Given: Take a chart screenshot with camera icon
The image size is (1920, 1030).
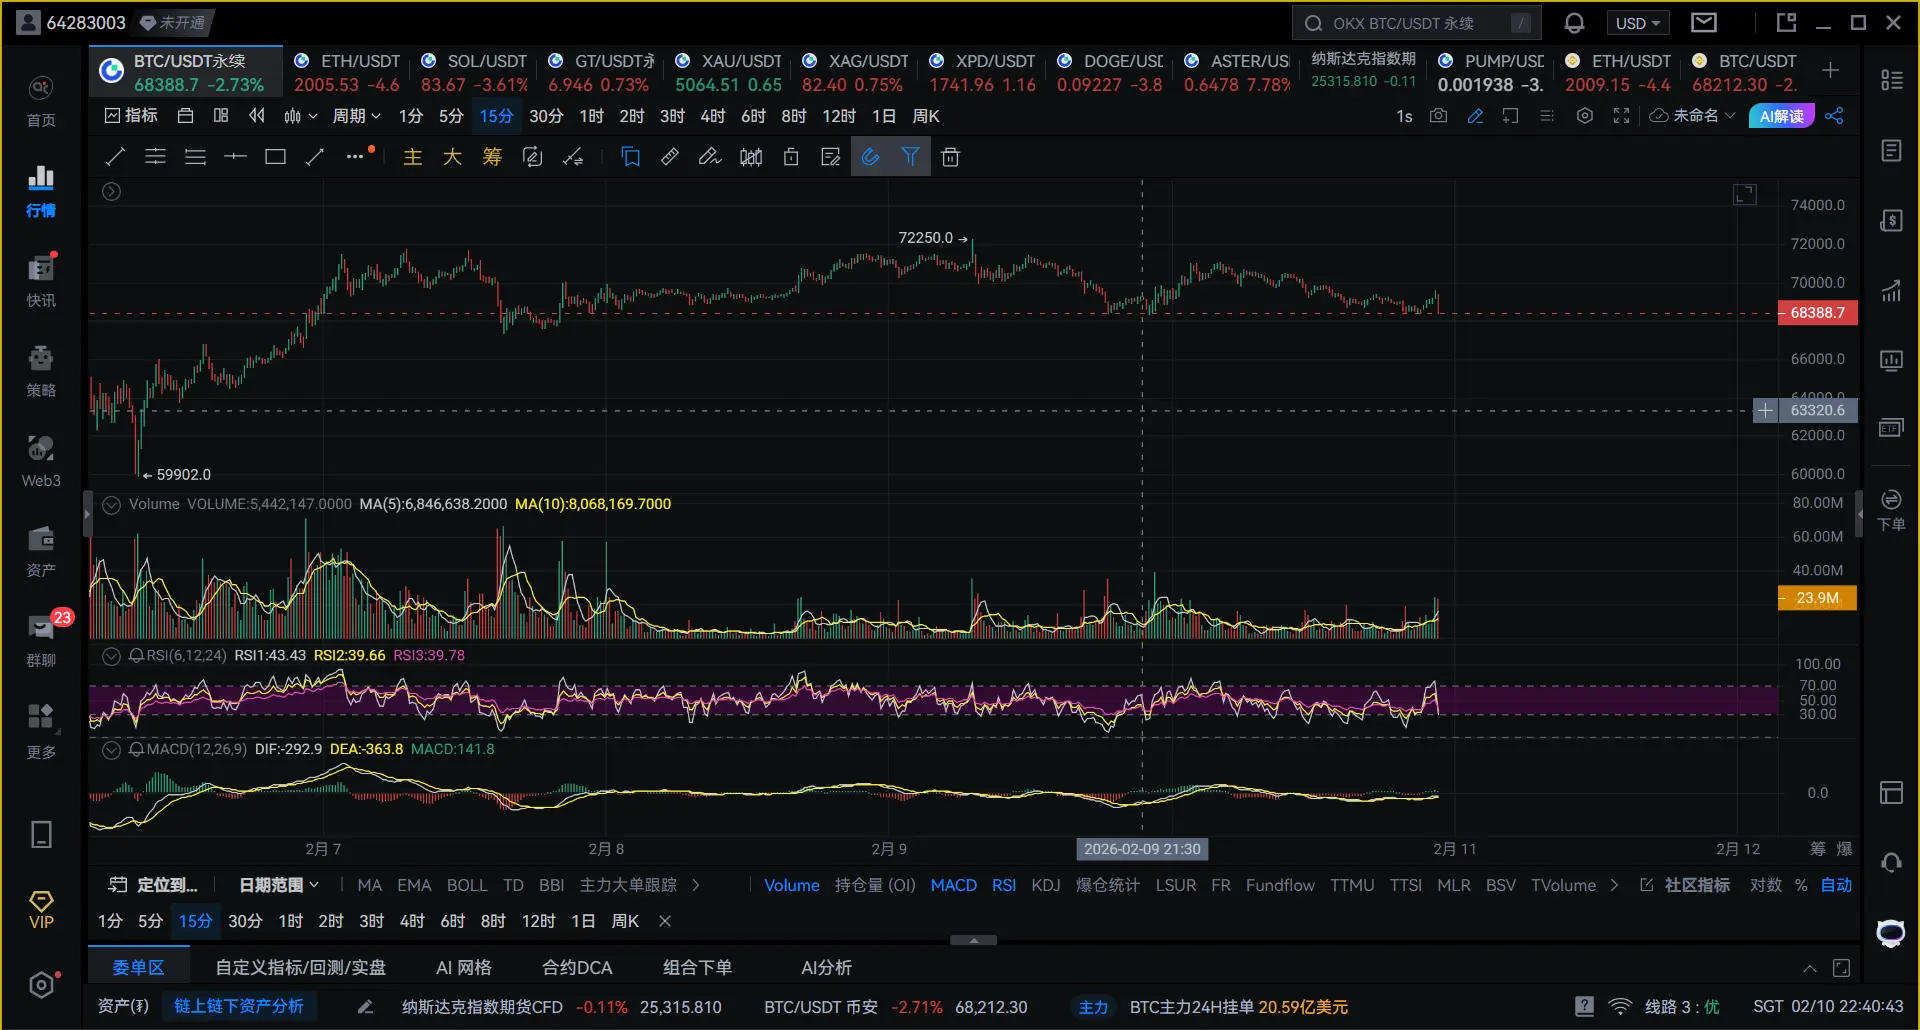Looking at the screenshot, I should [x=1438, y=116].
